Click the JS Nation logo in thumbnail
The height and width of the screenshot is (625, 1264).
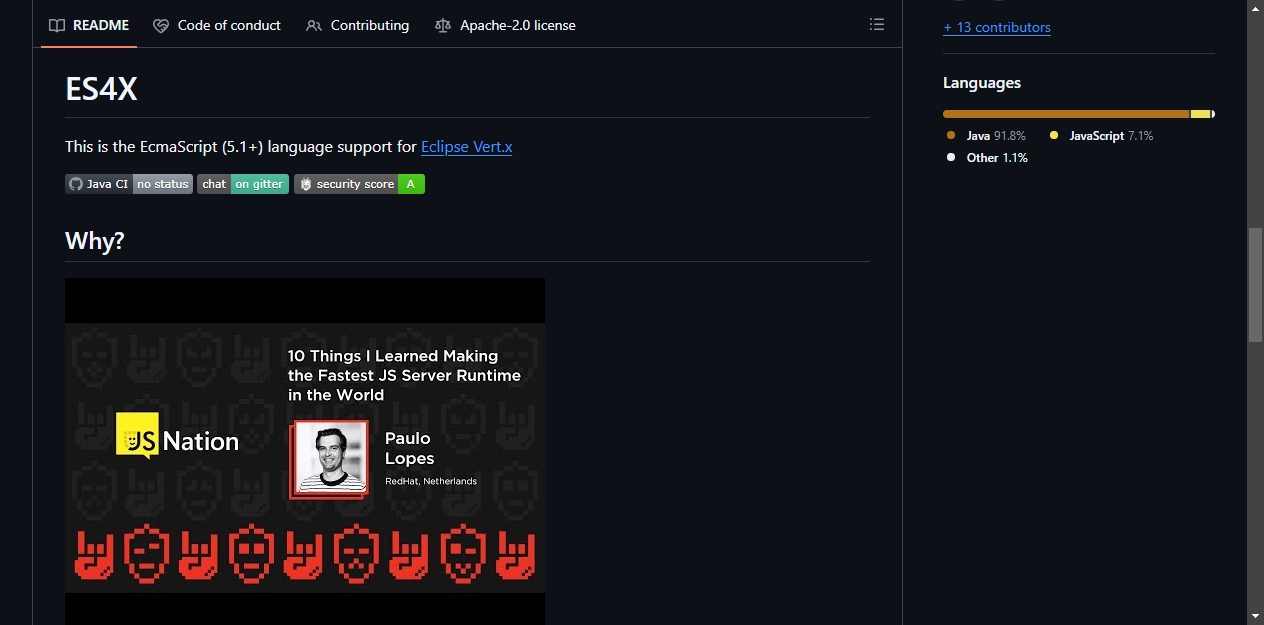(x=177, y=437)
